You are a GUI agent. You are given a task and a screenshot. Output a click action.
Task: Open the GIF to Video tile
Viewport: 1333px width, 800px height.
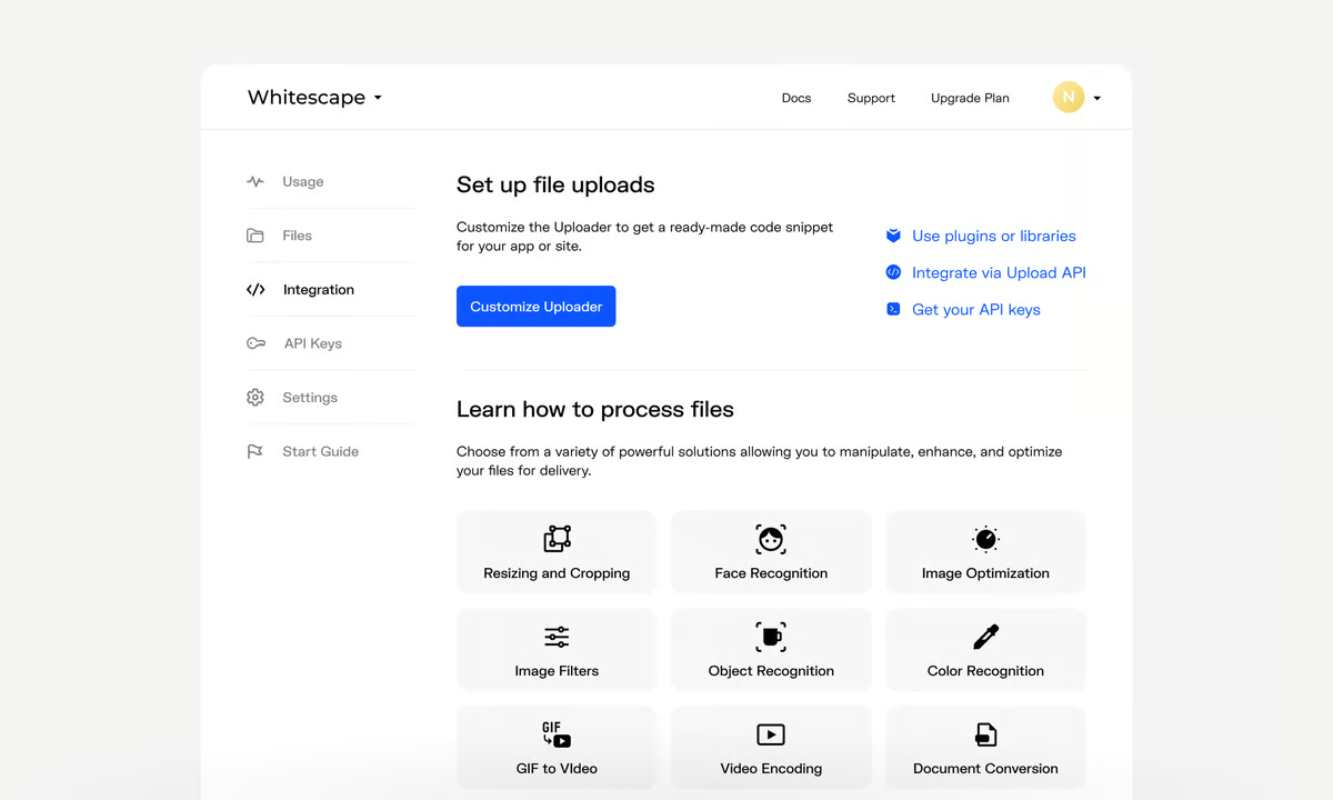(x=557, y=748)
